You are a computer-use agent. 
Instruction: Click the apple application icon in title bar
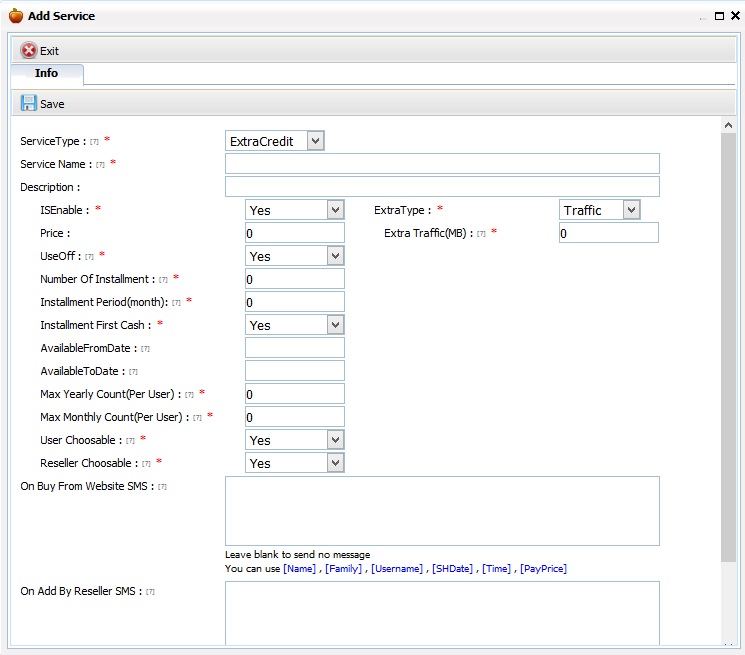(x=16, y=16)
